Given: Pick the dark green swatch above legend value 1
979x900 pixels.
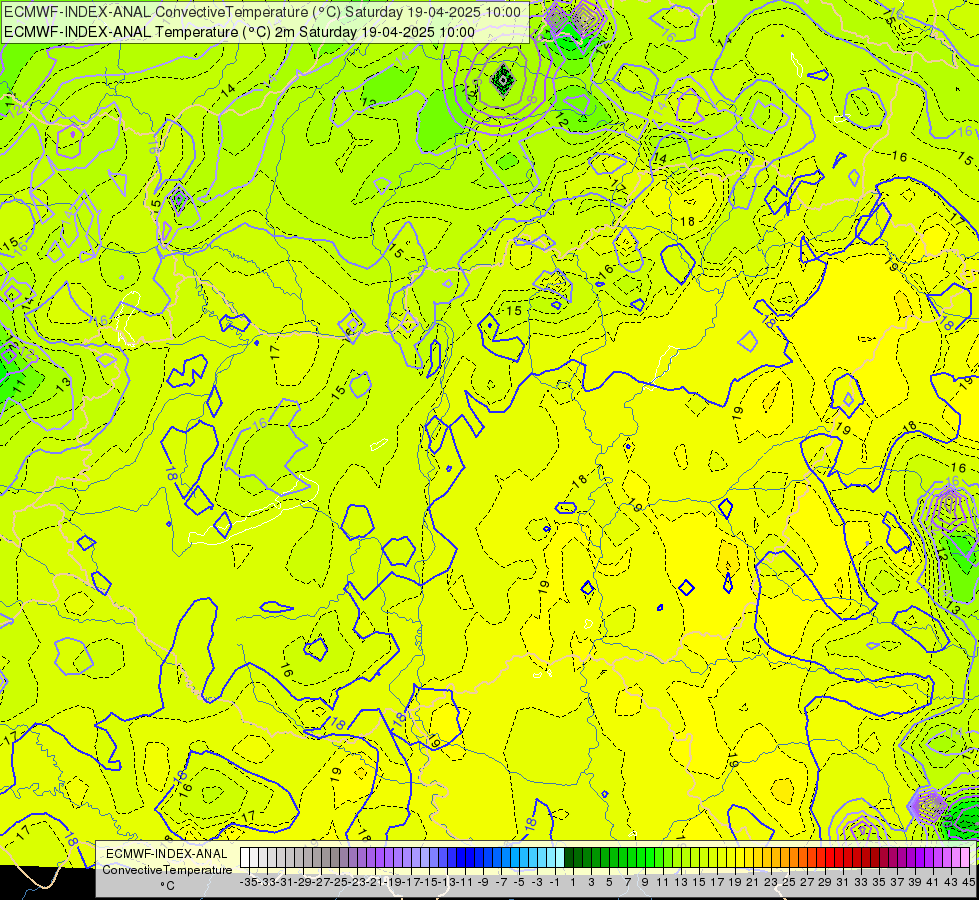Looking at the screenshot, I should tap(569, 858).
